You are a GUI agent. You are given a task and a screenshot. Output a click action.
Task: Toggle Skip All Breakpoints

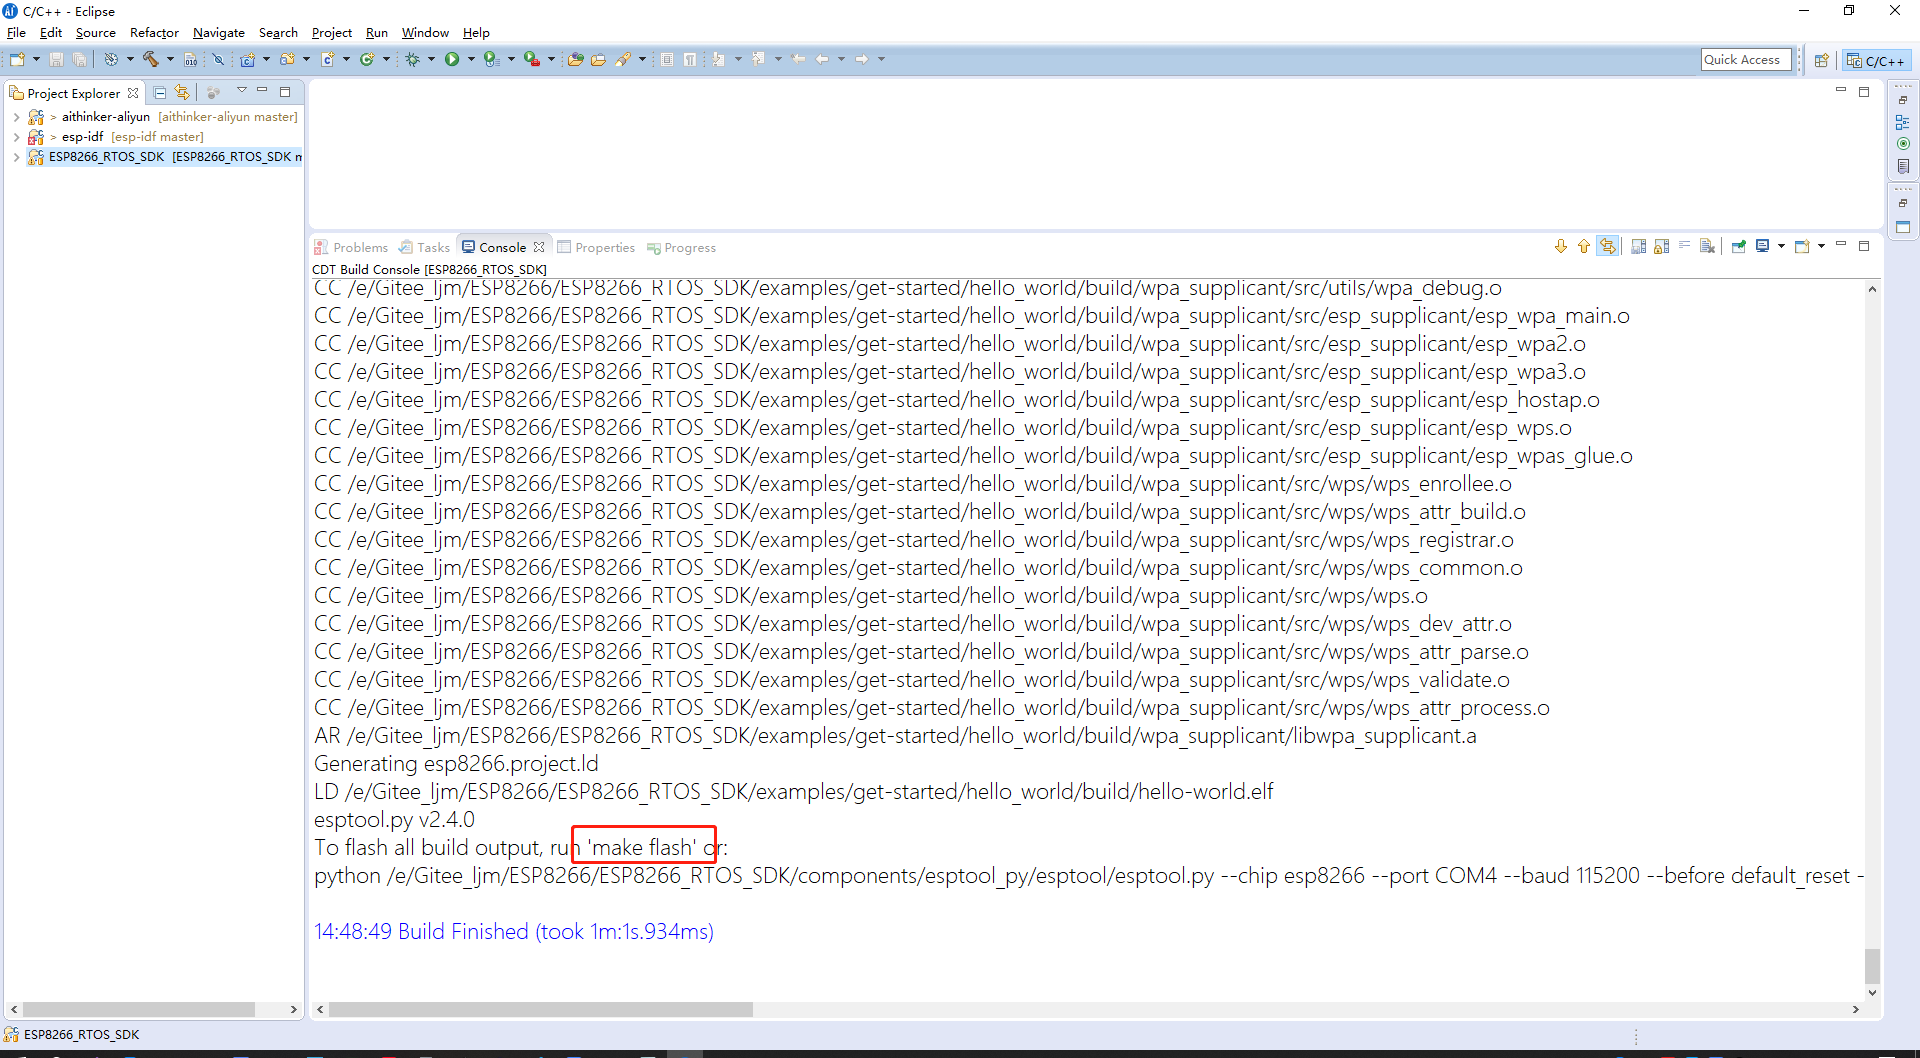(x=218, y=60)
